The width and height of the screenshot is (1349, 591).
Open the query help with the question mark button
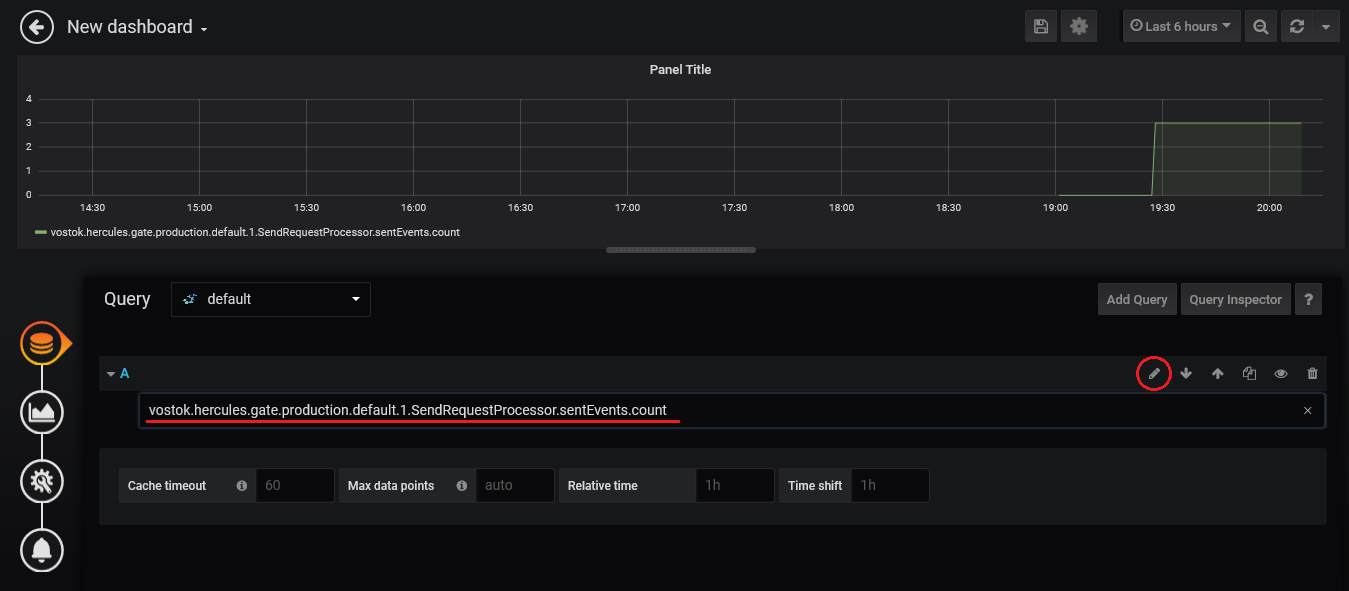[x=1308, y=299]
